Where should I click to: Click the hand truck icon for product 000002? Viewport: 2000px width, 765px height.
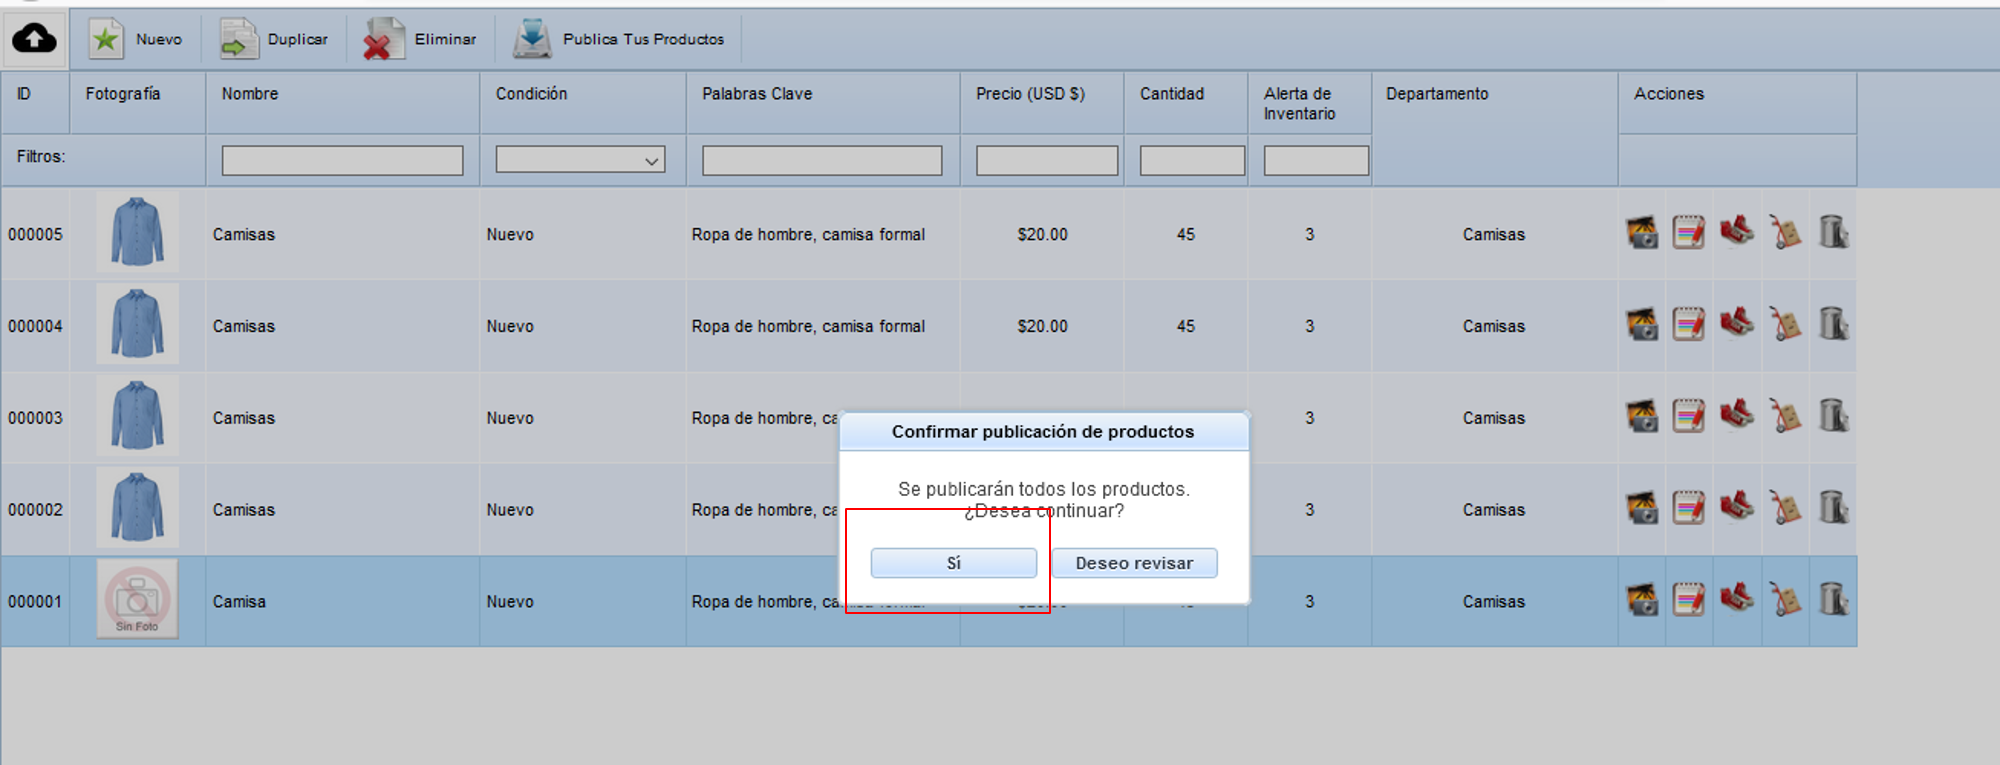pyautogui.click(x=1785, y=508)
